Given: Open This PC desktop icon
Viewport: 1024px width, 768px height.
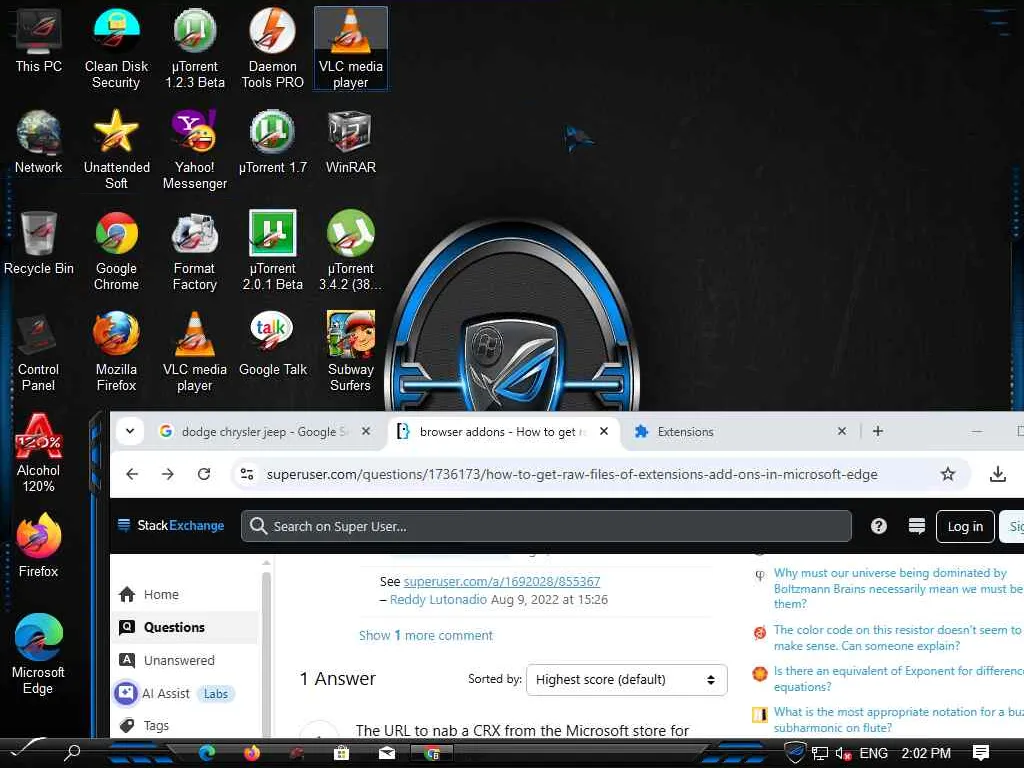Looking at the screenshot, I should pyautogui.click(x=39, y=42).
